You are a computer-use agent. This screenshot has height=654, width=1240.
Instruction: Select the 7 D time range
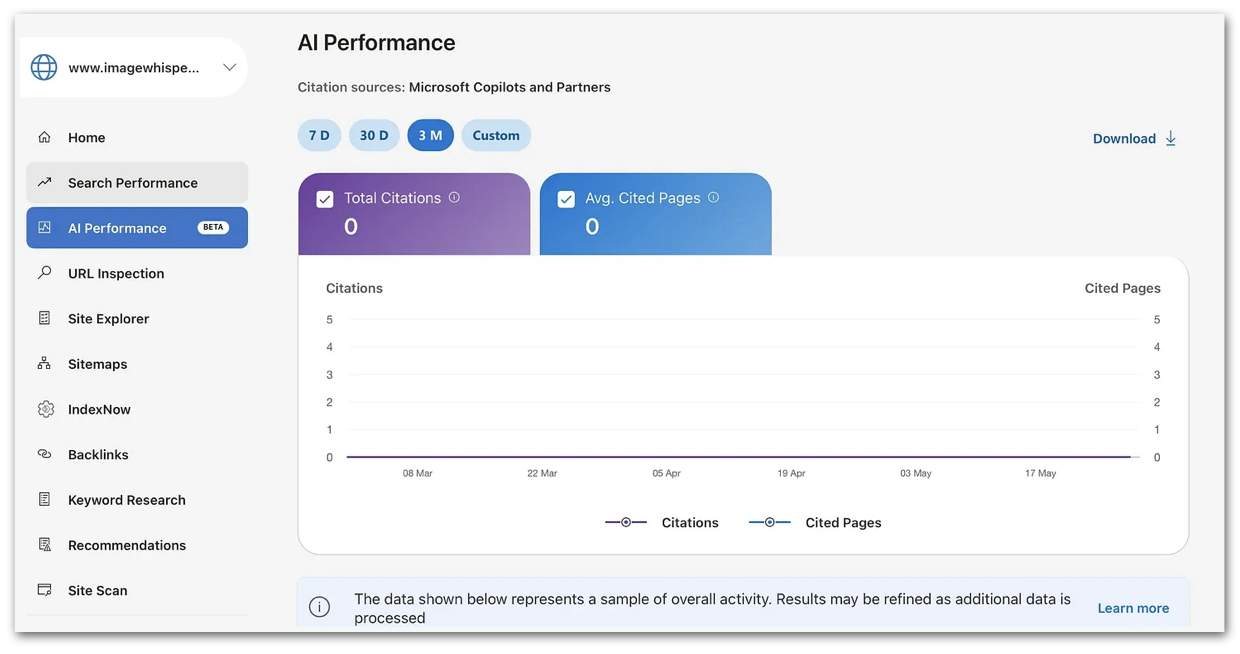[x=319, y=135]
